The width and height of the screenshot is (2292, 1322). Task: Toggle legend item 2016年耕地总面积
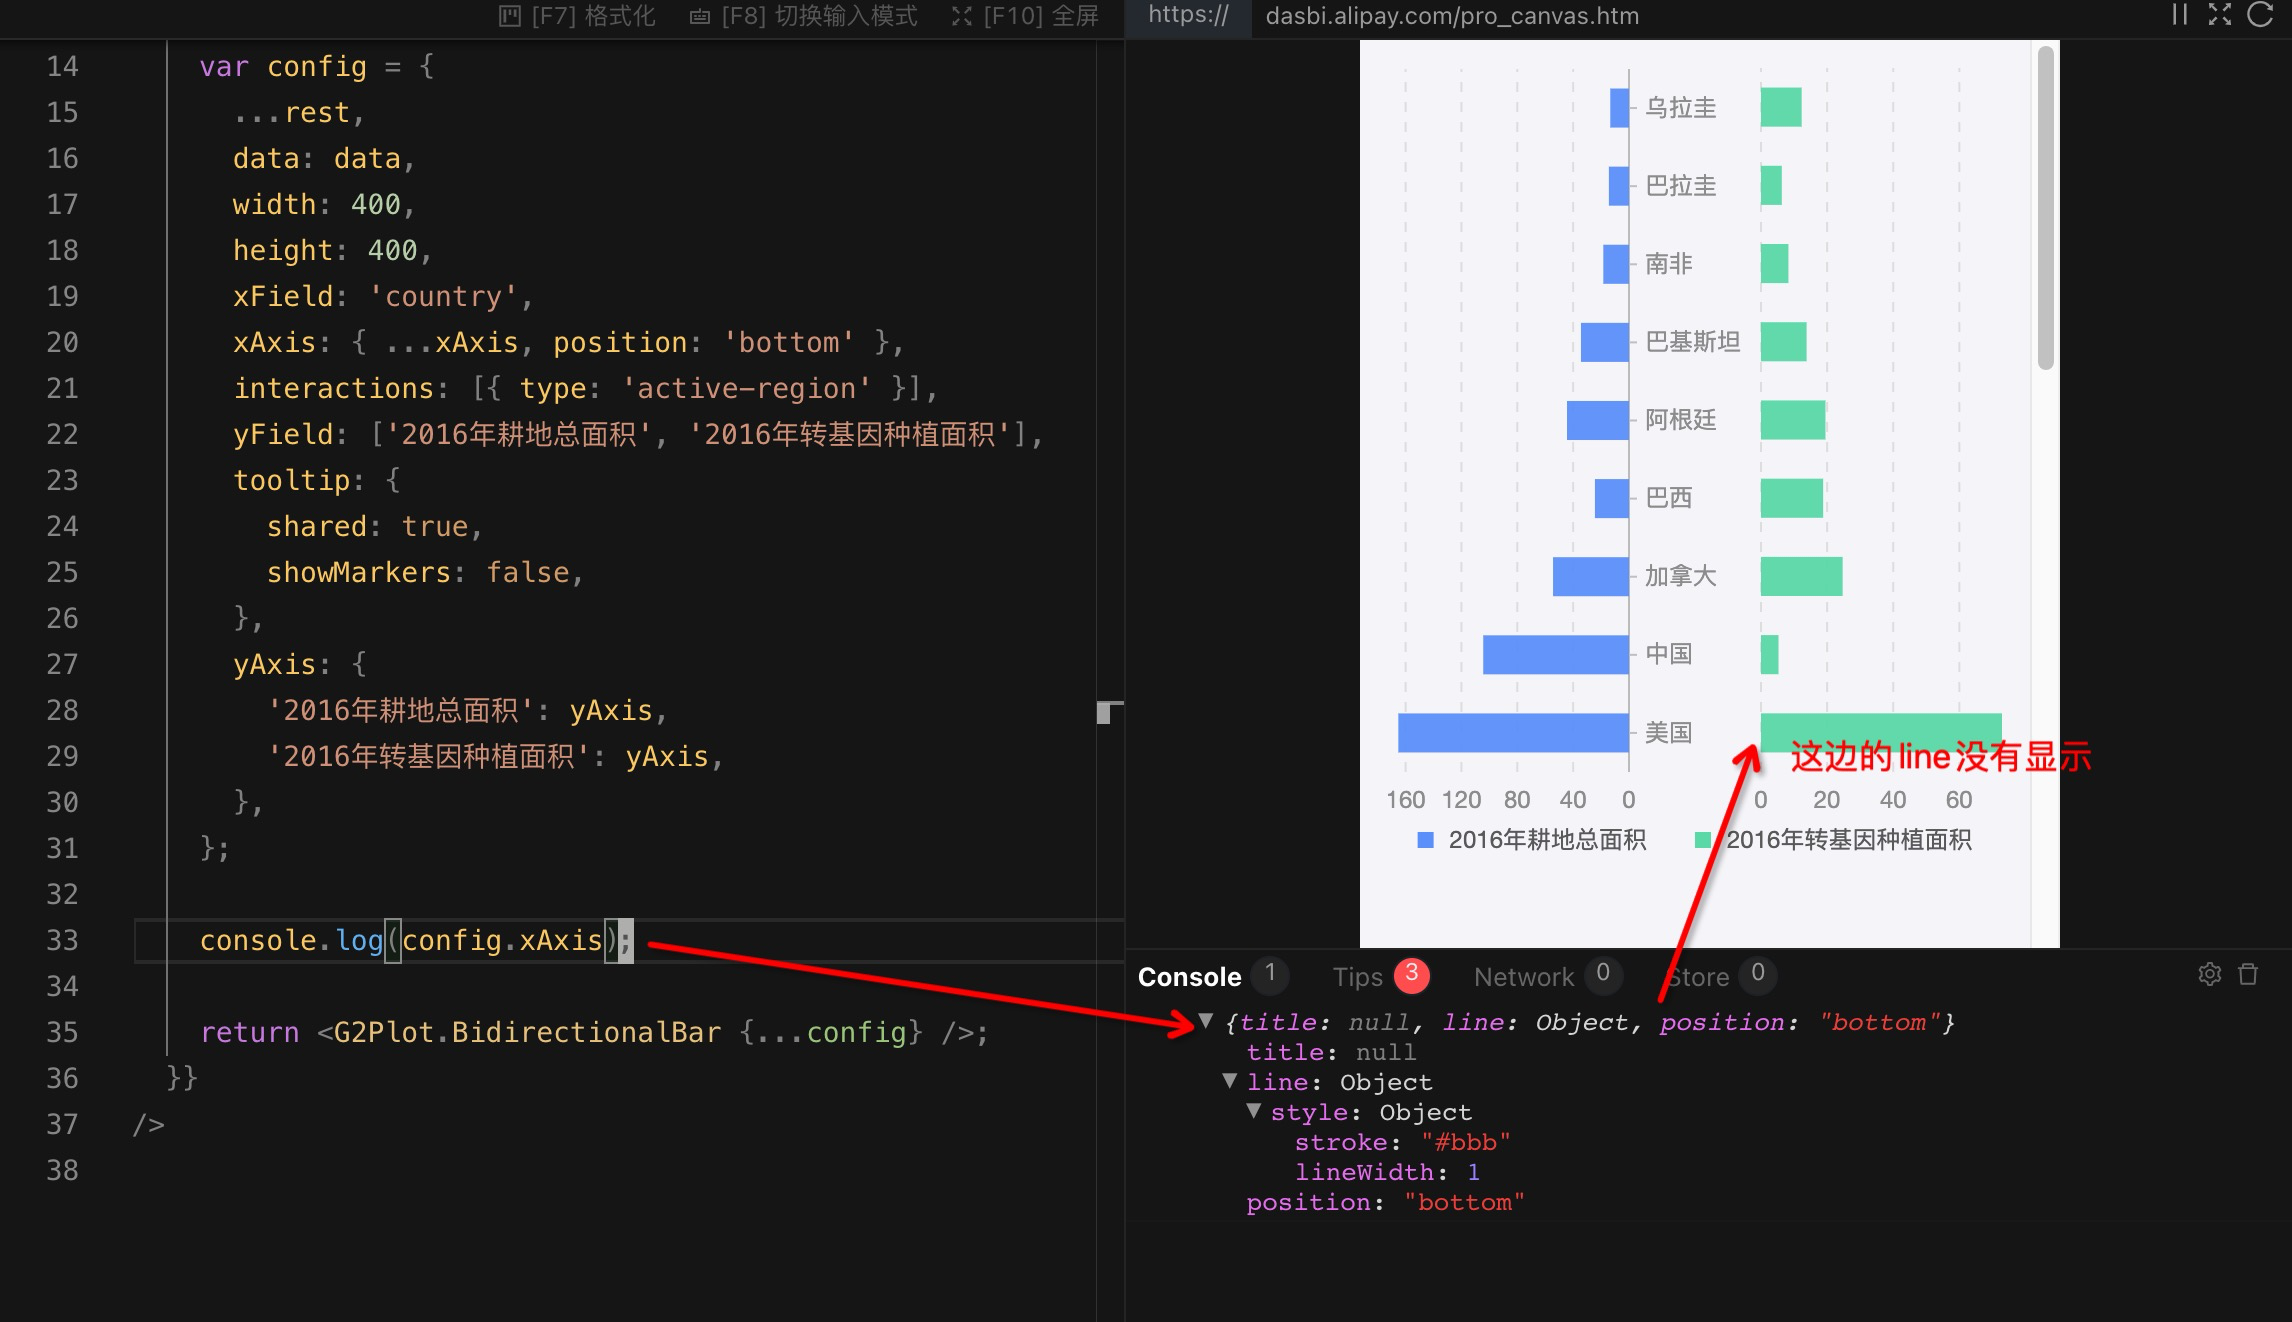click(x=1531, y=840)
